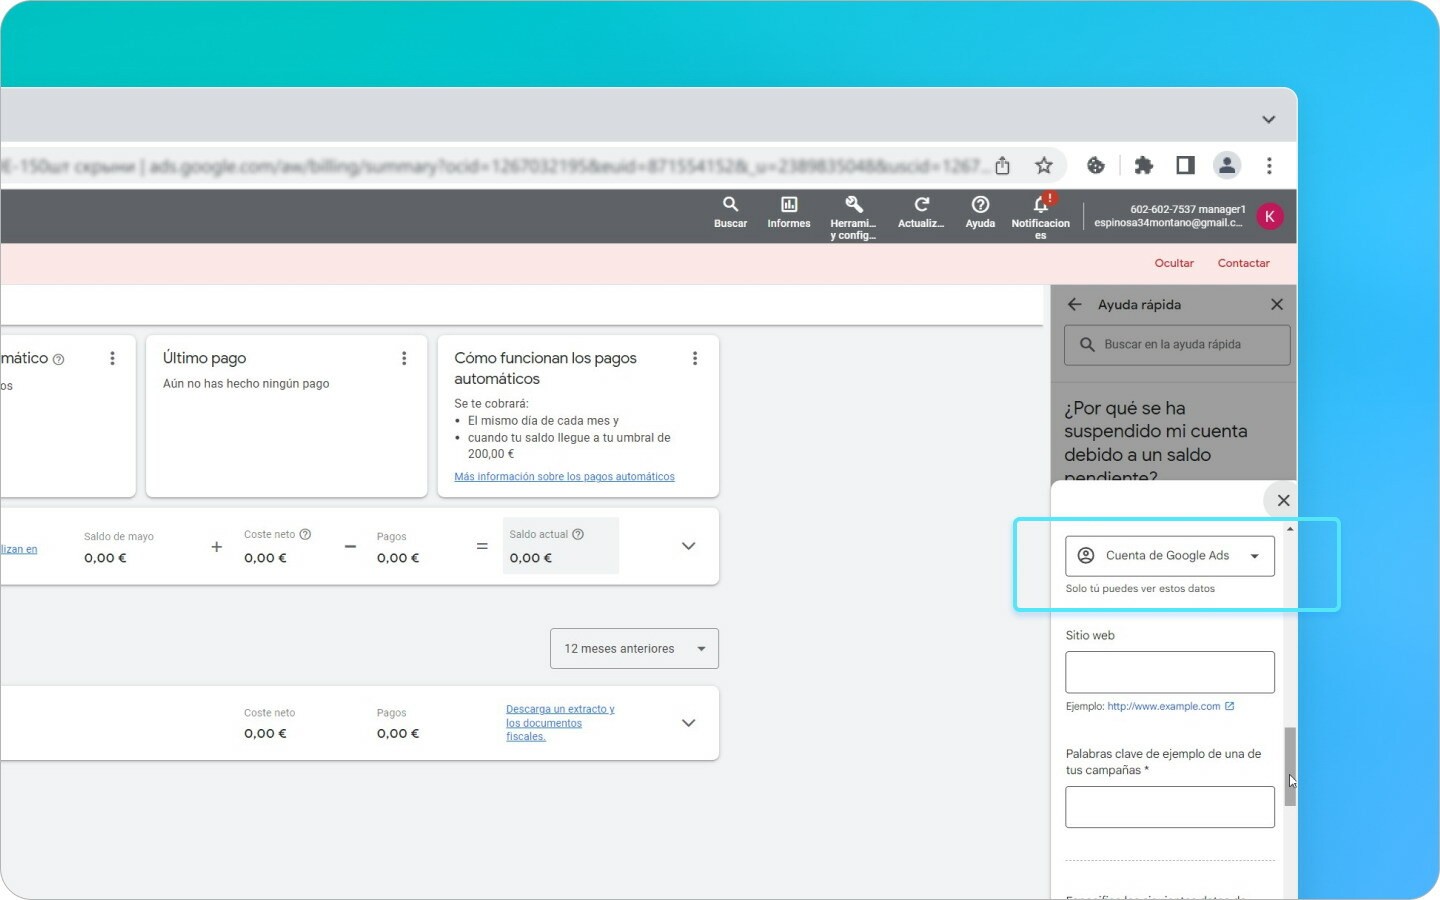Click Contactar in the pink banner
This screenshot has height=900, width=1440.
(x=1243, y=263)
